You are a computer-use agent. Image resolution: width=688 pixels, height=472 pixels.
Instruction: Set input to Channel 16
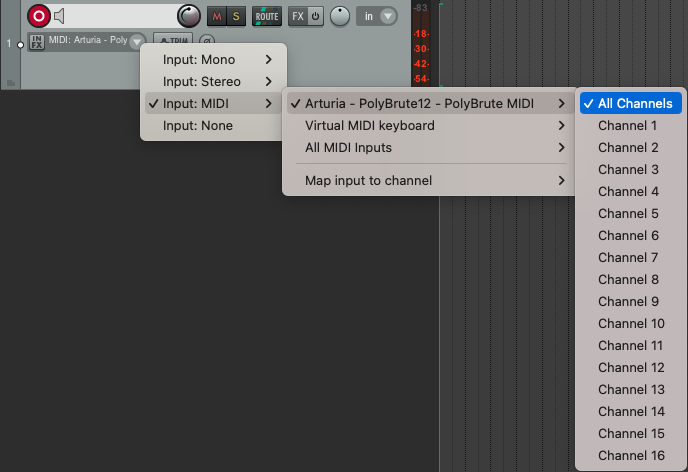[x=631, y=455]
